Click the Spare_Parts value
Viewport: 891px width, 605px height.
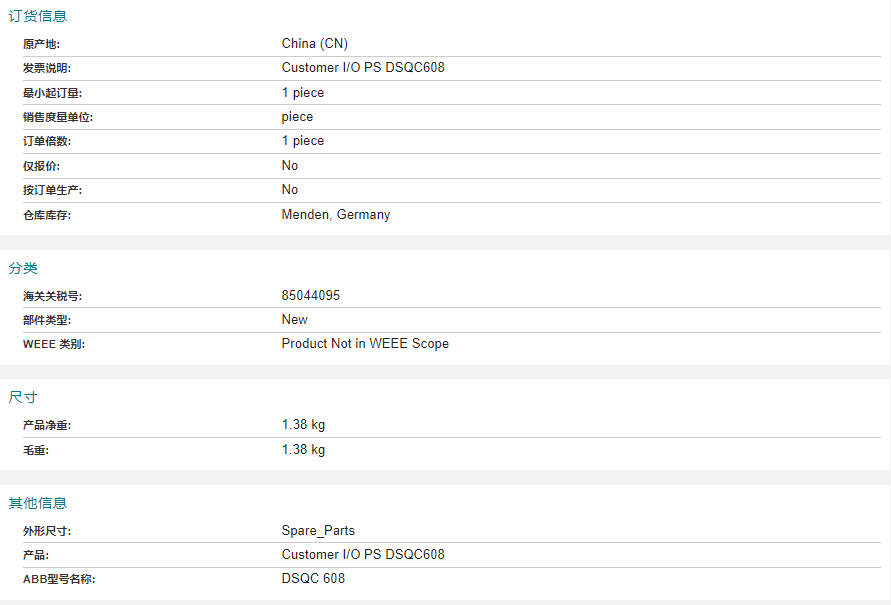318,531
